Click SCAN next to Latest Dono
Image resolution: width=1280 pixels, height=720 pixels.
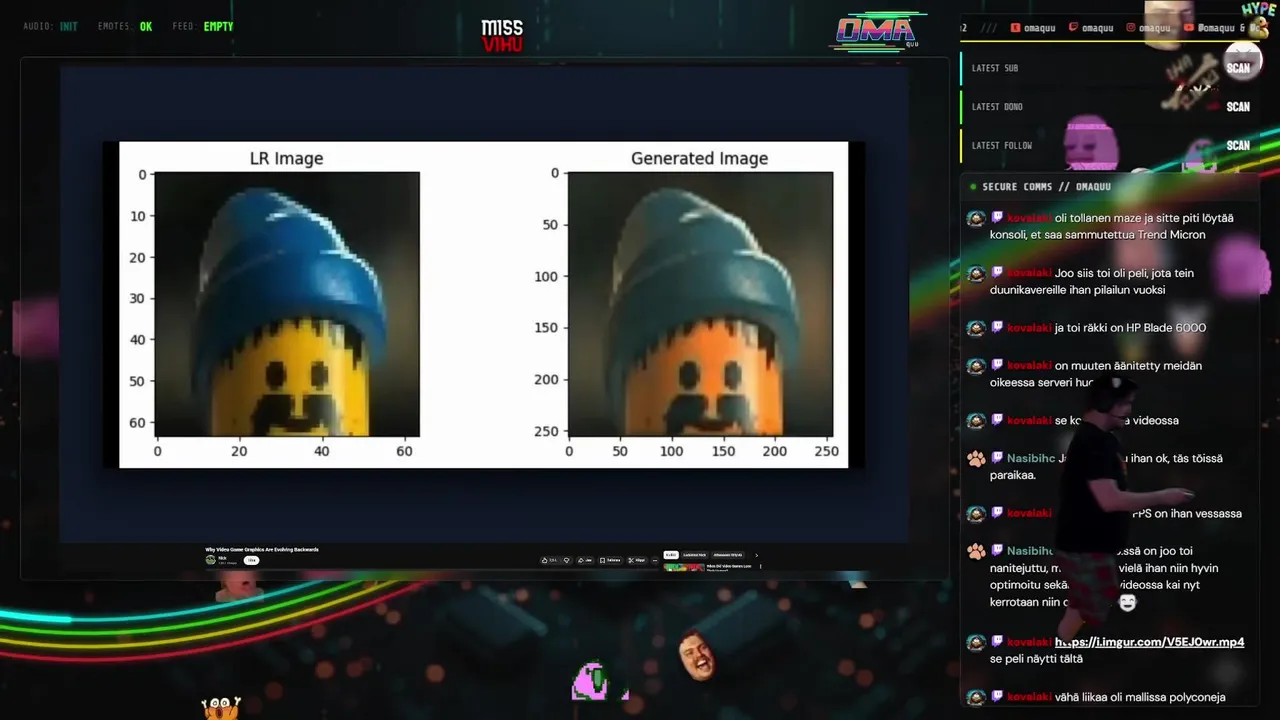(1238, 107)
